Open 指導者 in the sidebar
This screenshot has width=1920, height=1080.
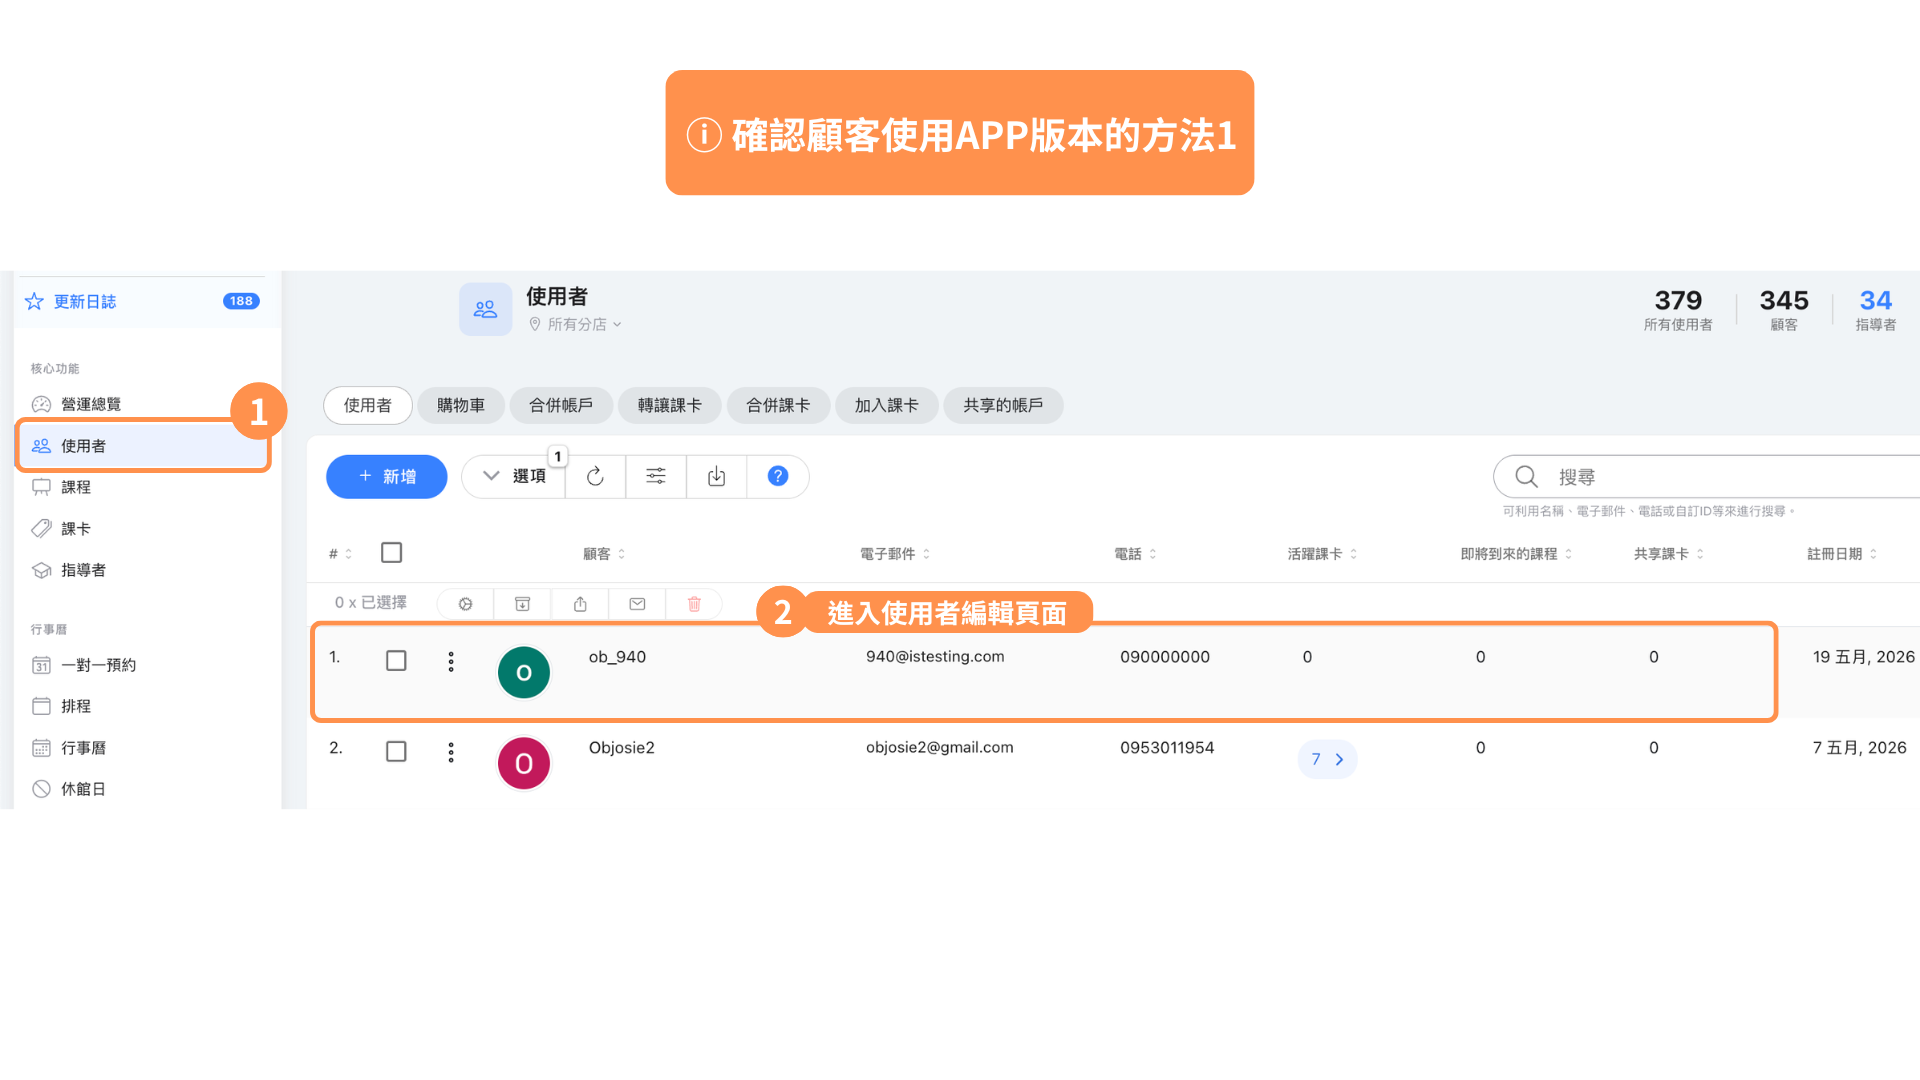(83, 570)
